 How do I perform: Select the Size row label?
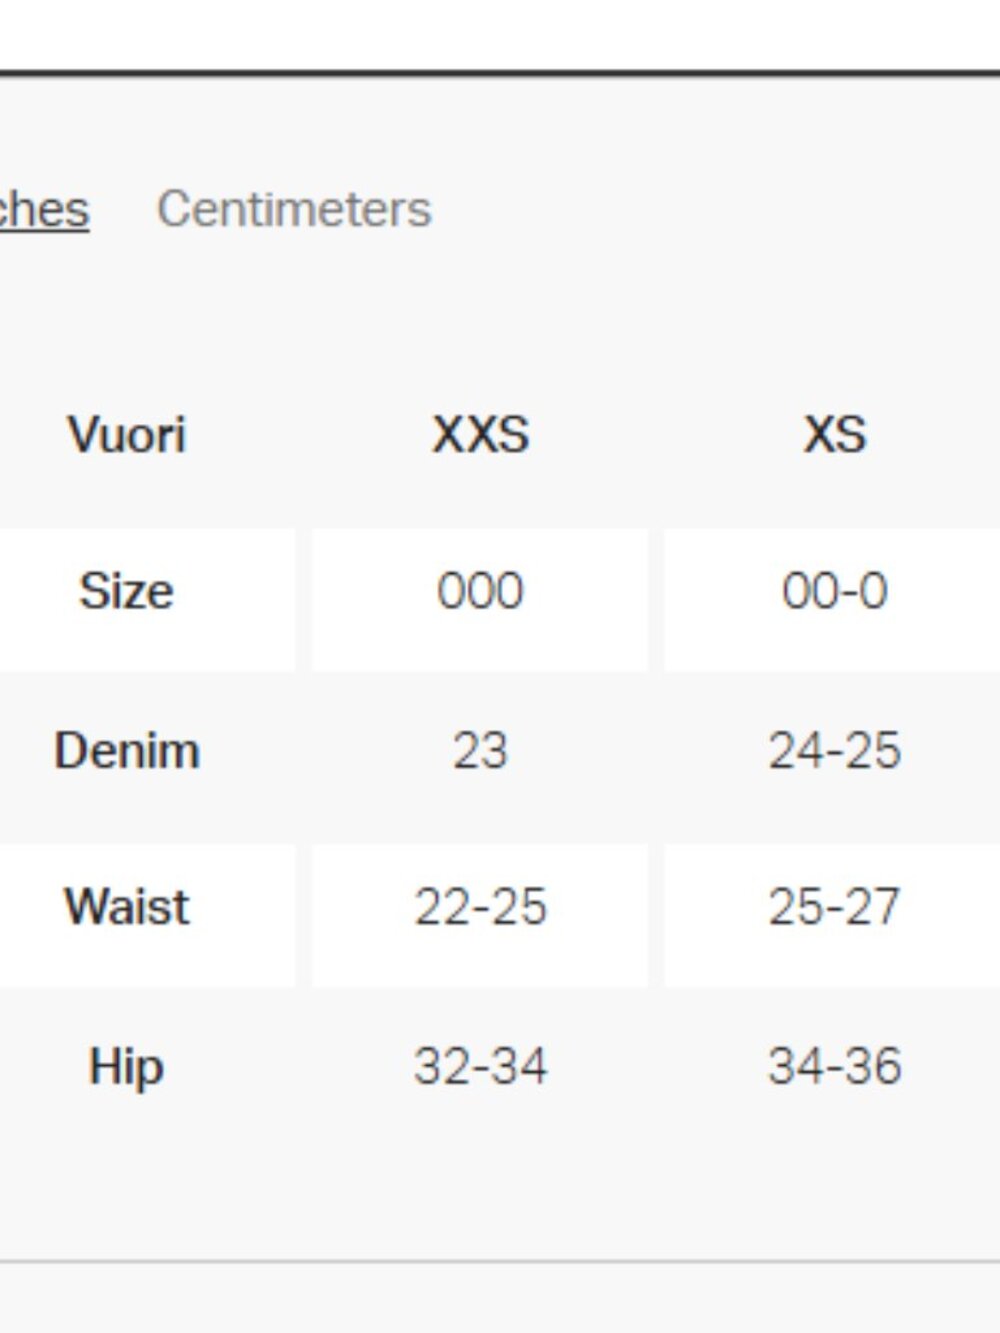[x=127, y=591]
